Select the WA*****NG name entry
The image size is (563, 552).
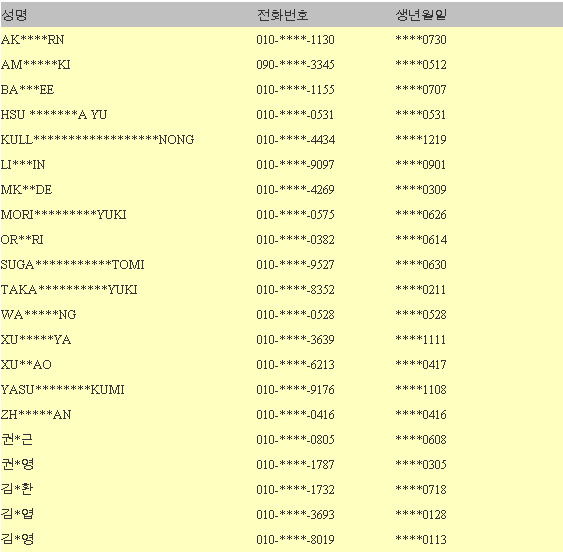38,315
